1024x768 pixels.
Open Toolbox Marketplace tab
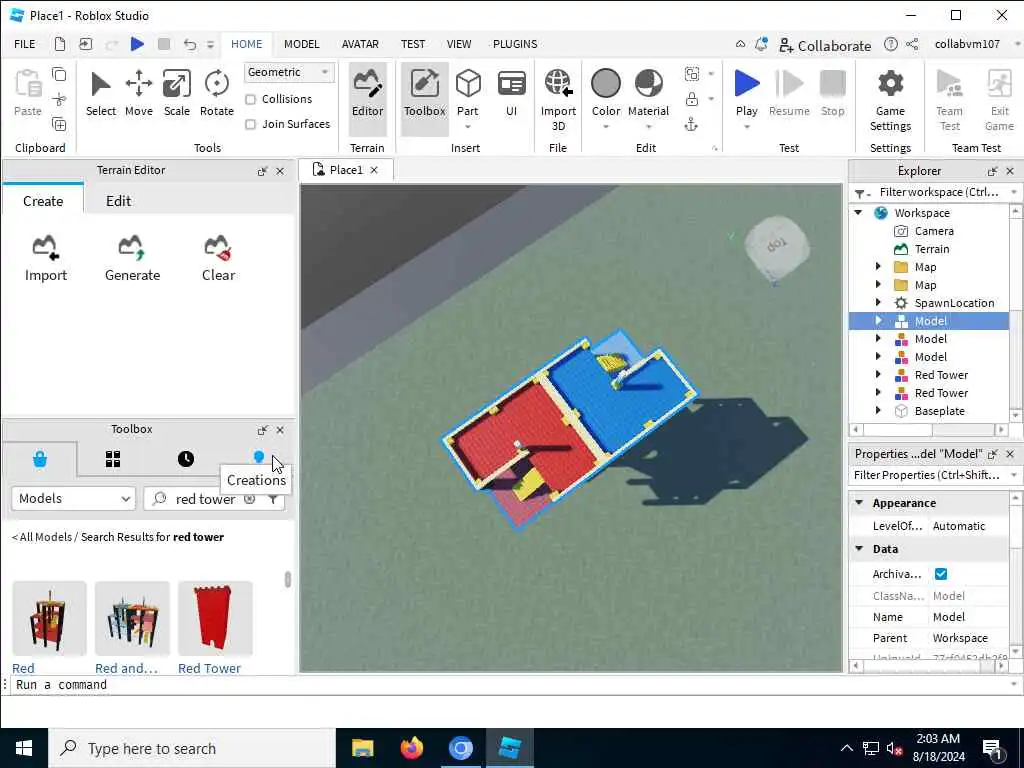40,459
